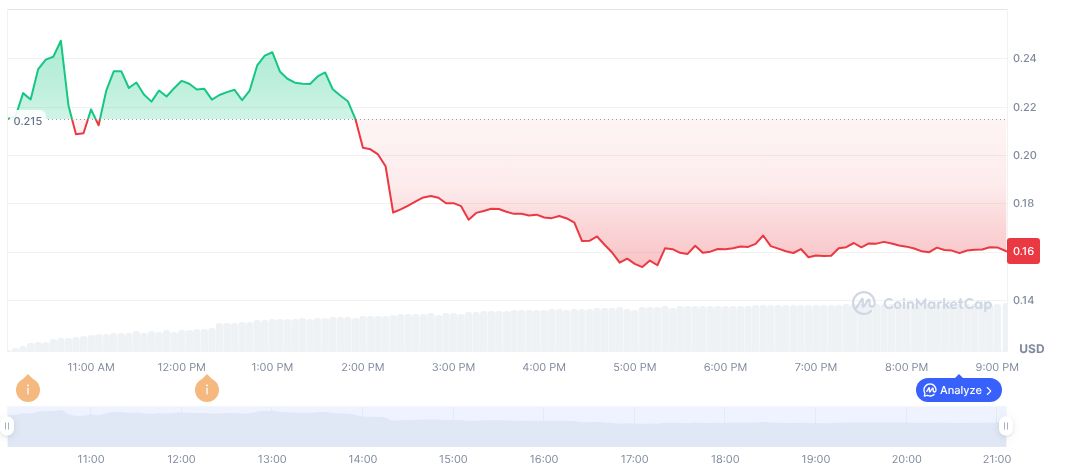Click 17:00 in the range navigator

point(634,459)
